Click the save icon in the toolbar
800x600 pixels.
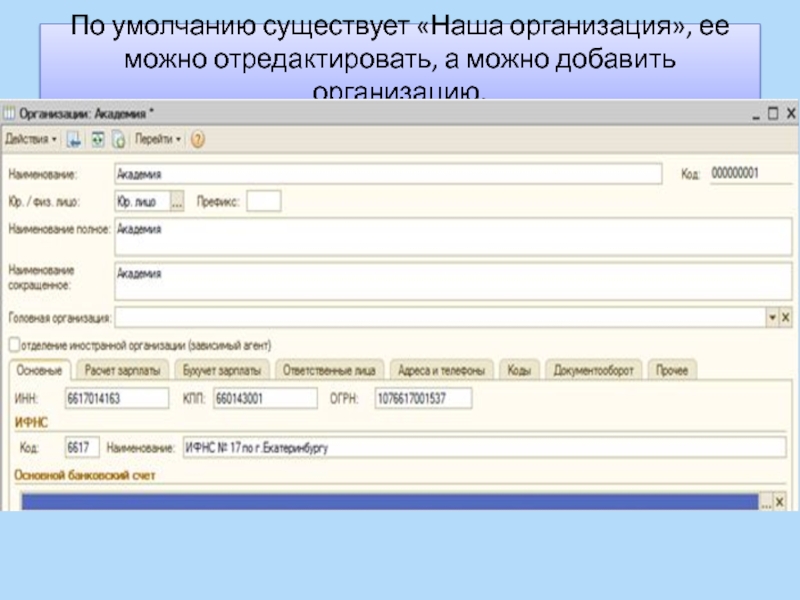tap(74, 140)
